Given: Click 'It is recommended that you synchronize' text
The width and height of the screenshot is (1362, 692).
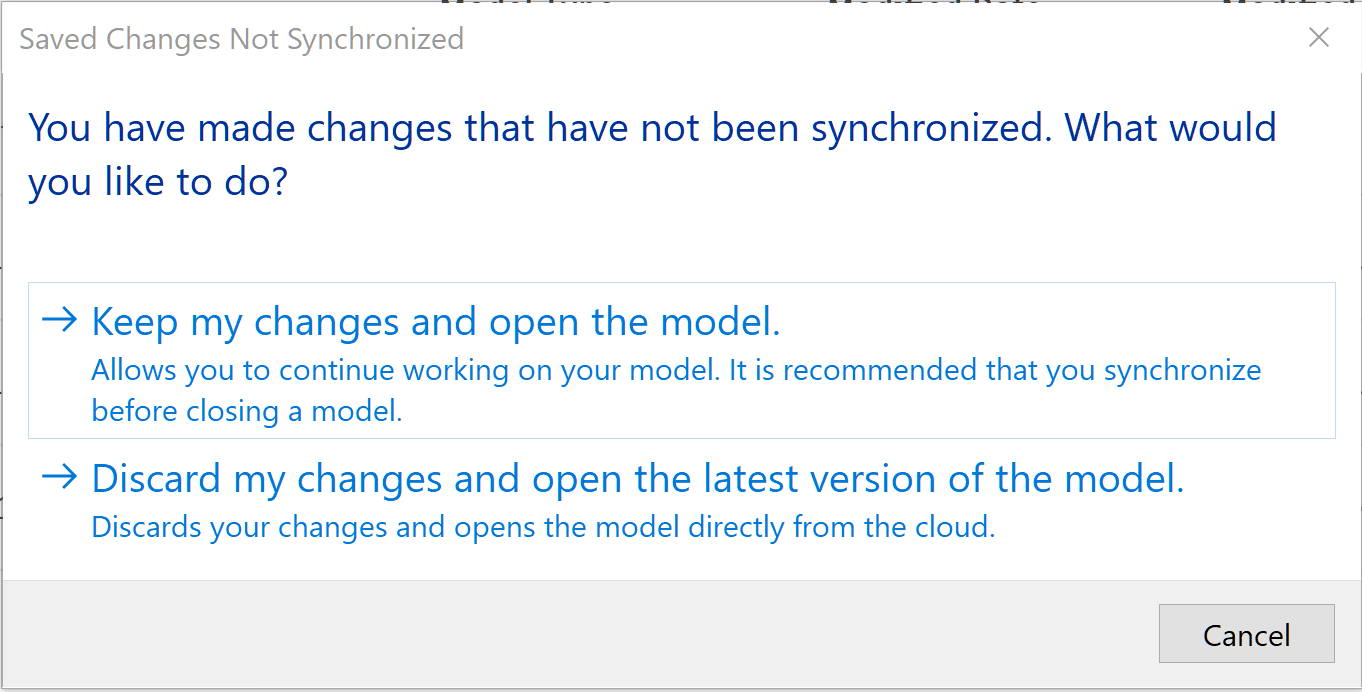Looking at the screenshot, I should (995, 371).
